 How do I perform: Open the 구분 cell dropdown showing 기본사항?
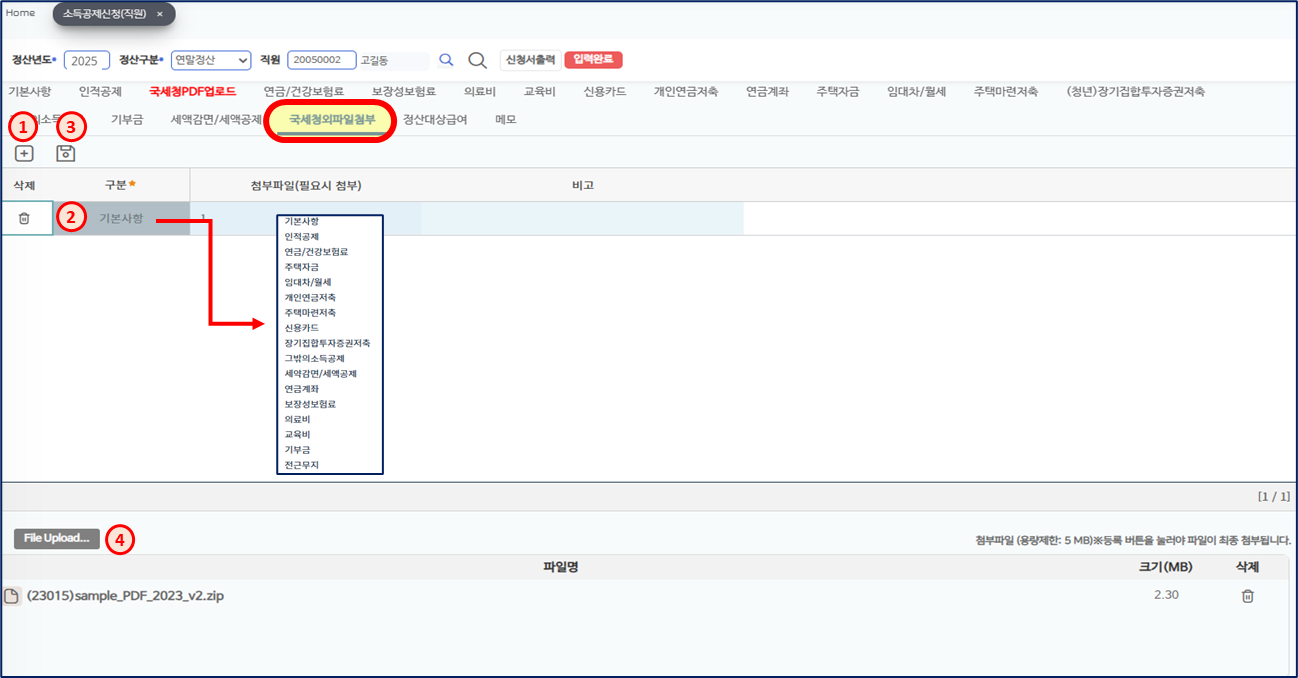click(121, 218)
